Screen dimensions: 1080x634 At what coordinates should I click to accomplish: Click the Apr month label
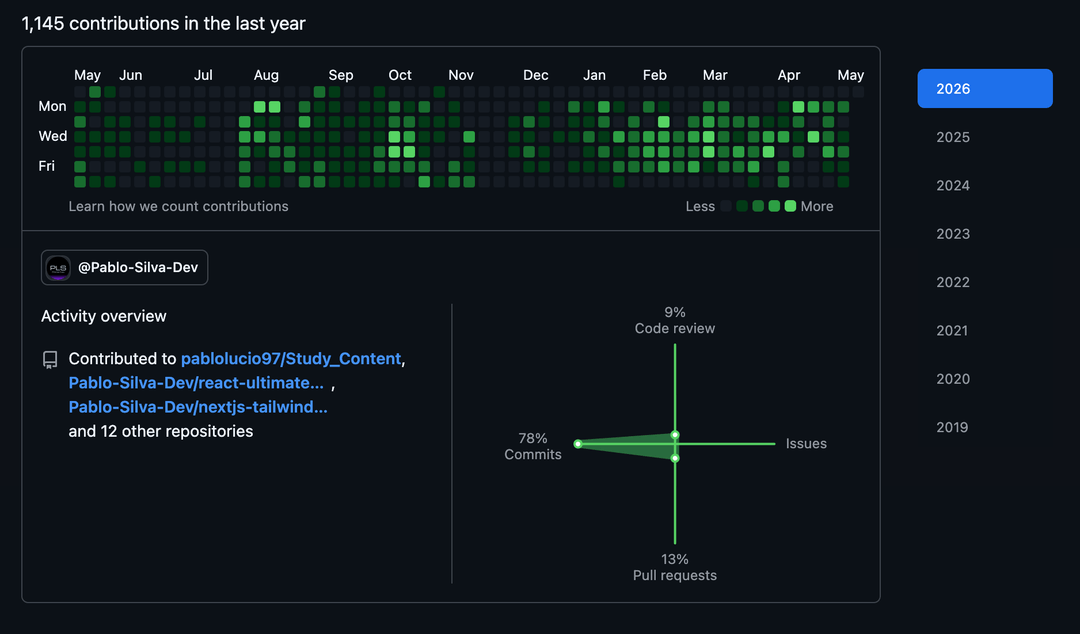click(789, 75)
